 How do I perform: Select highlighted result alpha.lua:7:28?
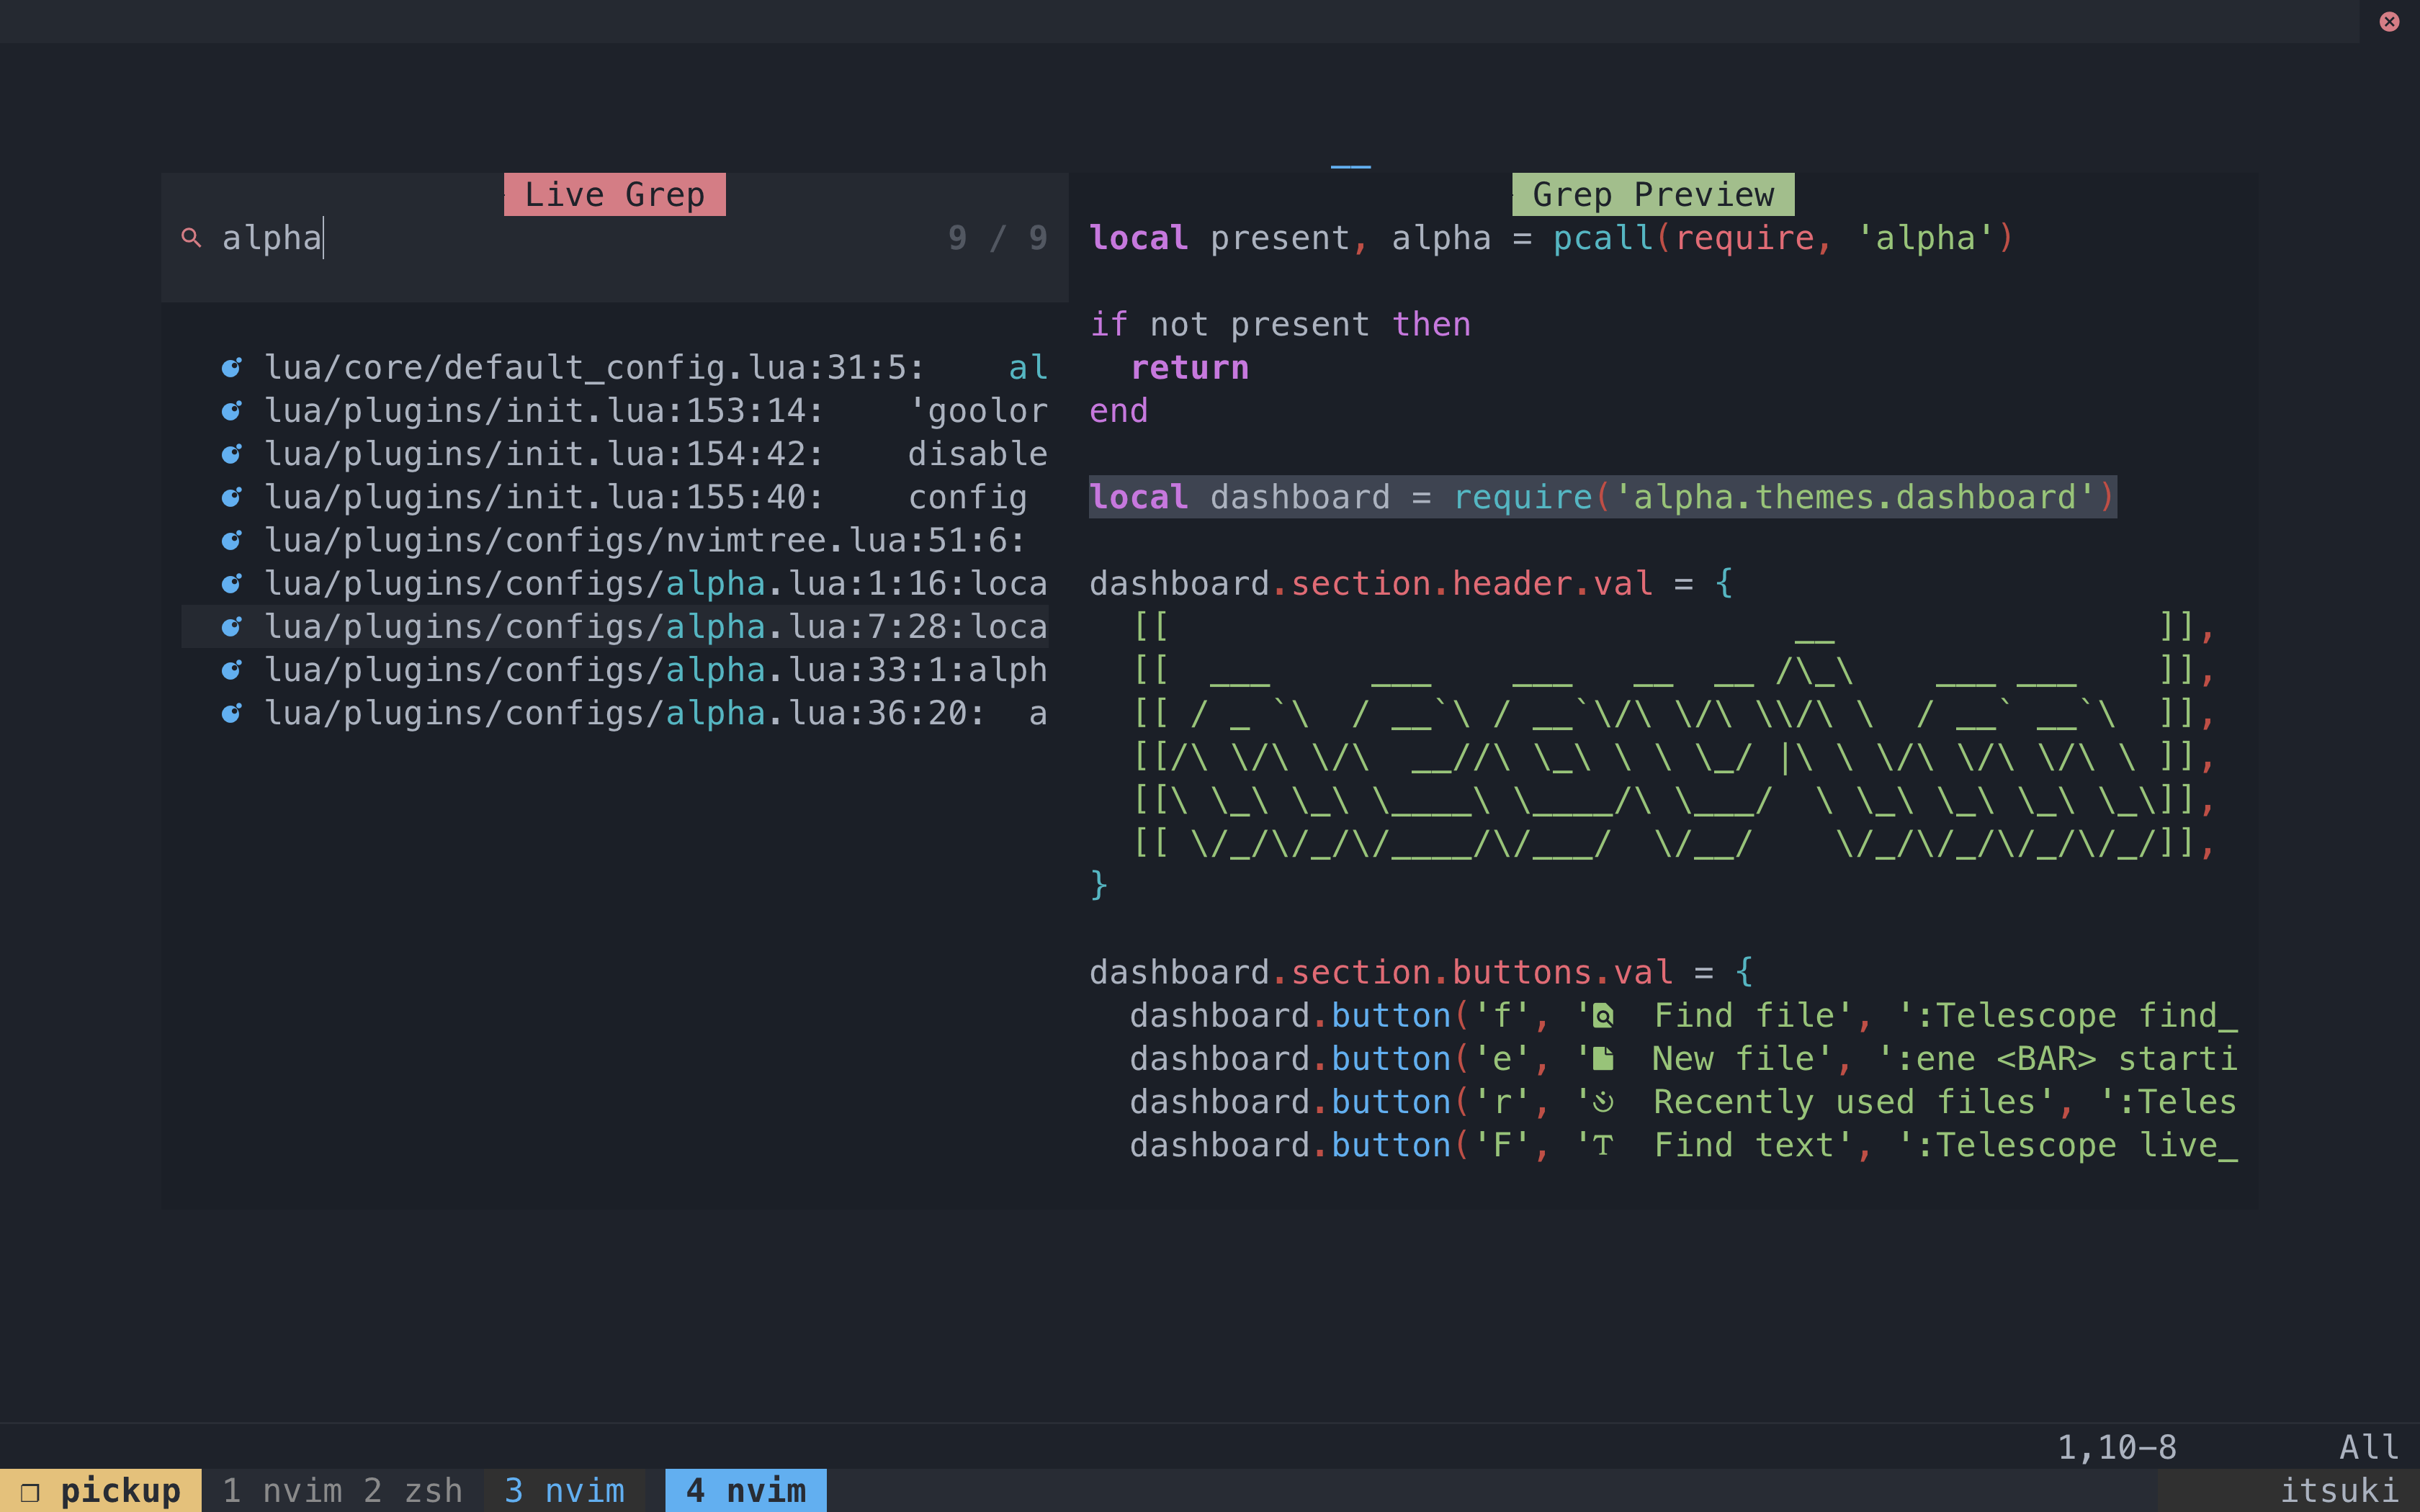615,627
